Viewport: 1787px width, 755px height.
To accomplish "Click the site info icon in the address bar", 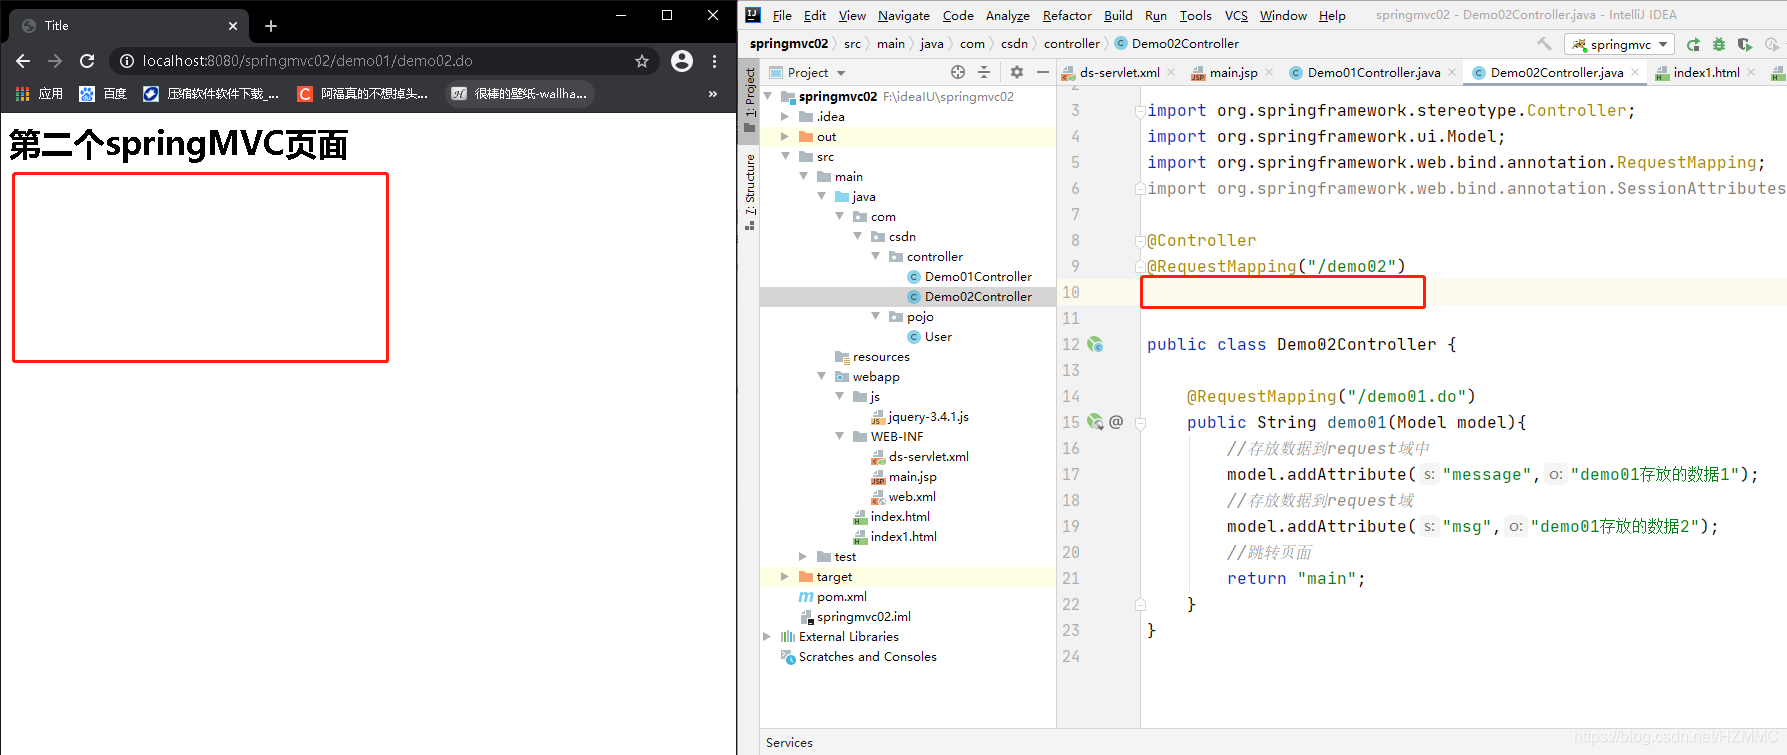I will pos(127,61).
